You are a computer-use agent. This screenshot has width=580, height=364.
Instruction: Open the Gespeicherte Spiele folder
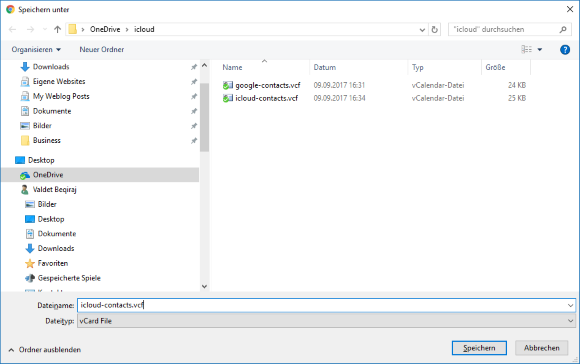69,278
